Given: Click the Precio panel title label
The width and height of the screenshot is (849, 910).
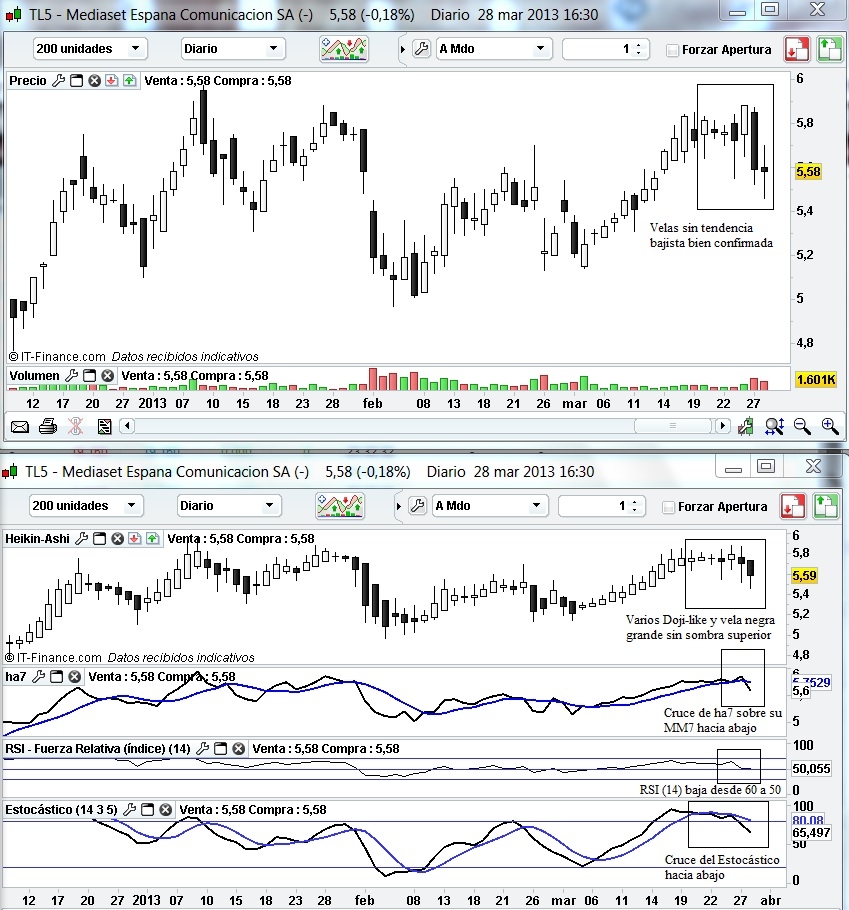Looking at the screenshot, I should coord(28,81).
